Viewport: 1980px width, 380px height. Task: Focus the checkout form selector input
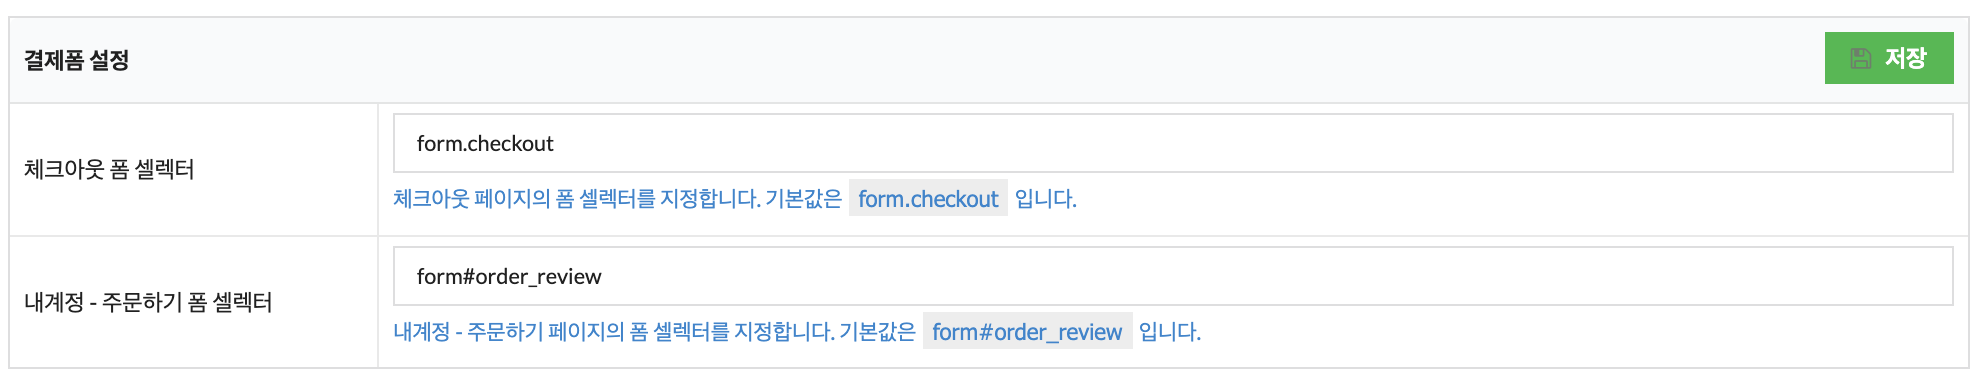pyautogui.click(x=1173, y=143)
